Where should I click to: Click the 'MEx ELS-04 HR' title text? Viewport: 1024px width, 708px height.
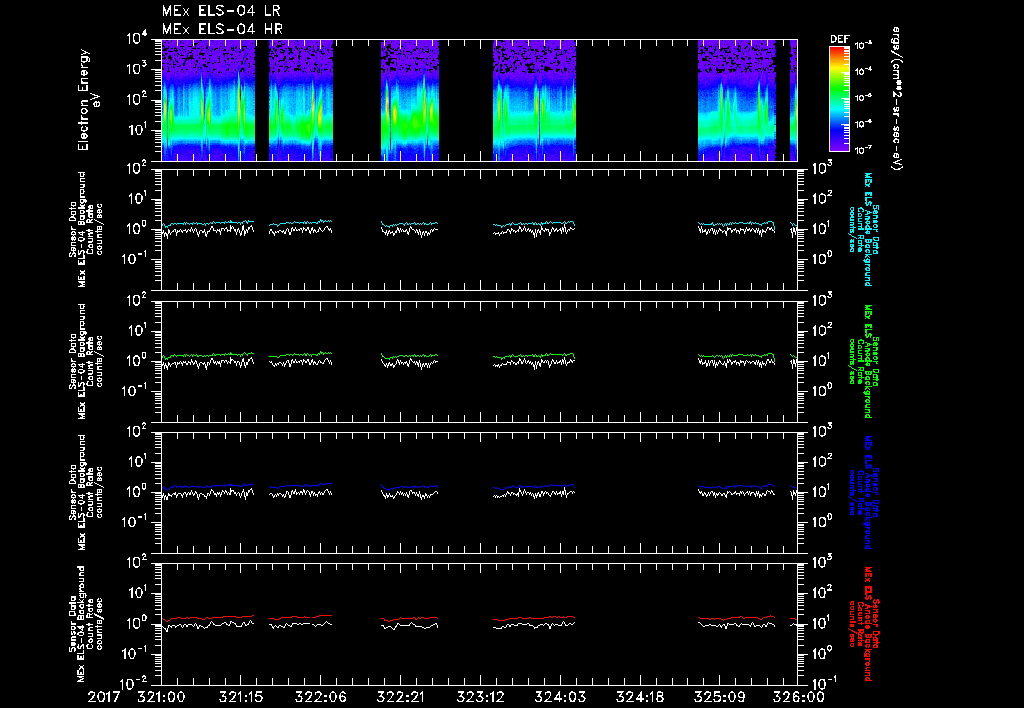(x=222, y=29)
